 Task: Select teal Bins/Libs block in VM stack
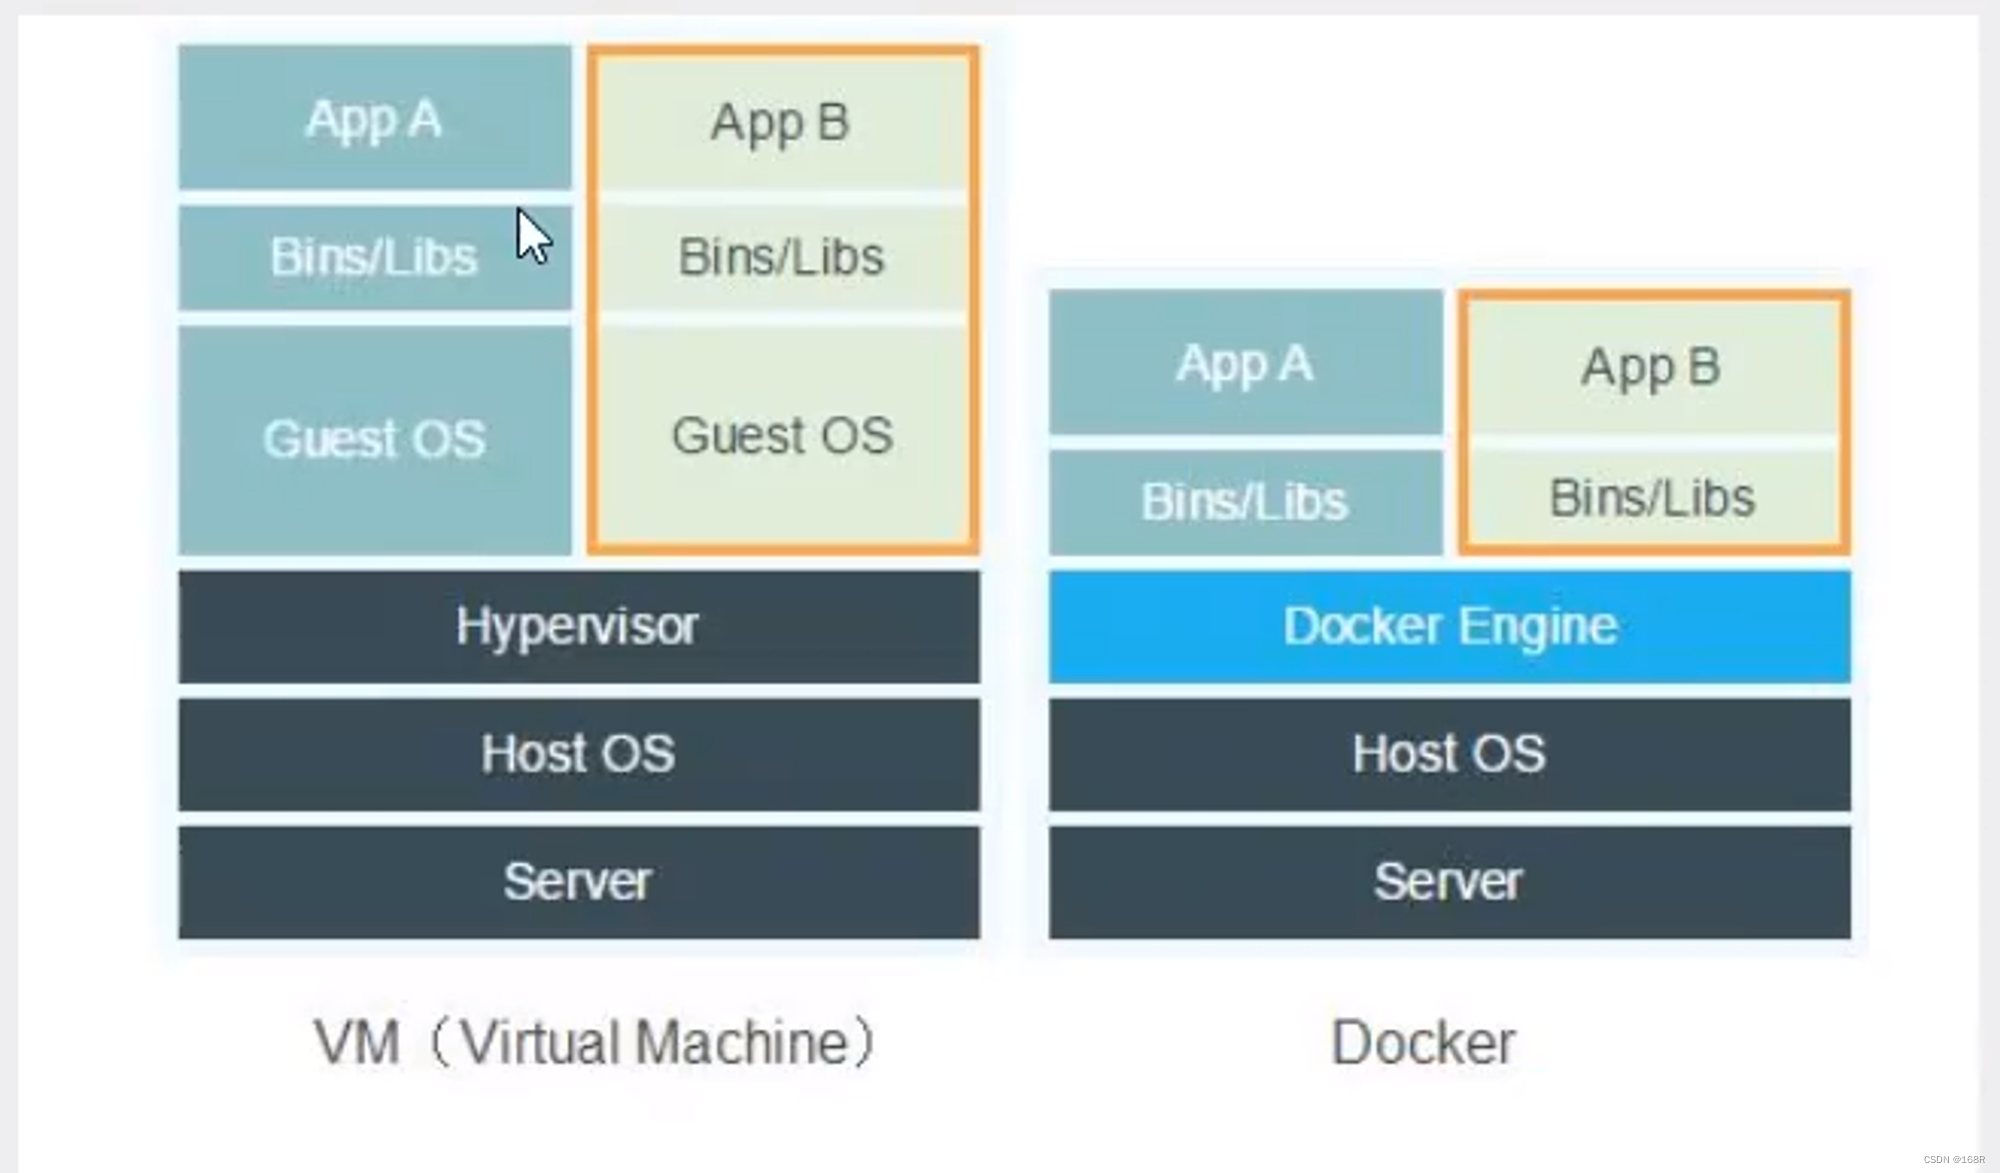pos(374,257)
